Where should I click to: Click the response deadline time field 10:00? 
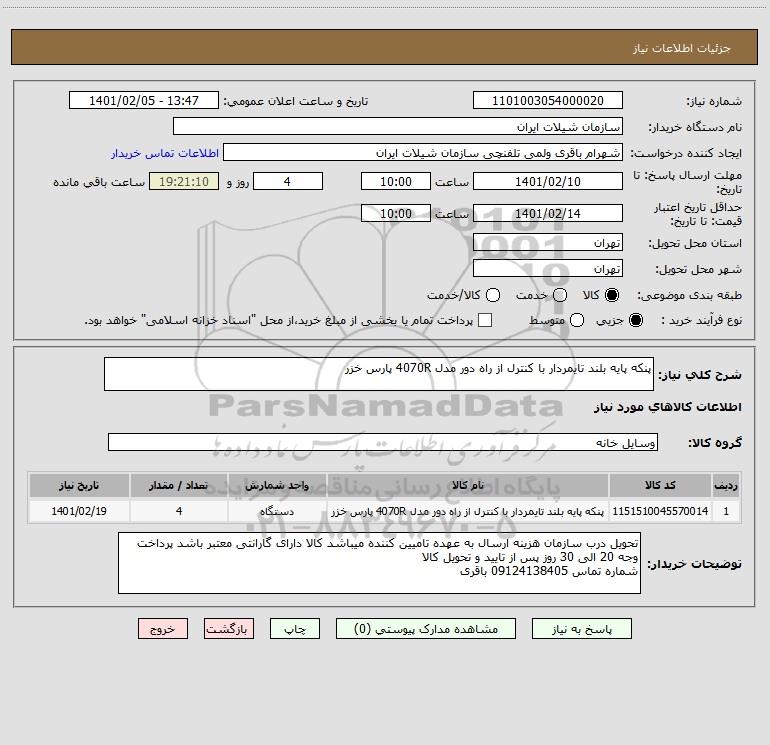click(396, 182)
